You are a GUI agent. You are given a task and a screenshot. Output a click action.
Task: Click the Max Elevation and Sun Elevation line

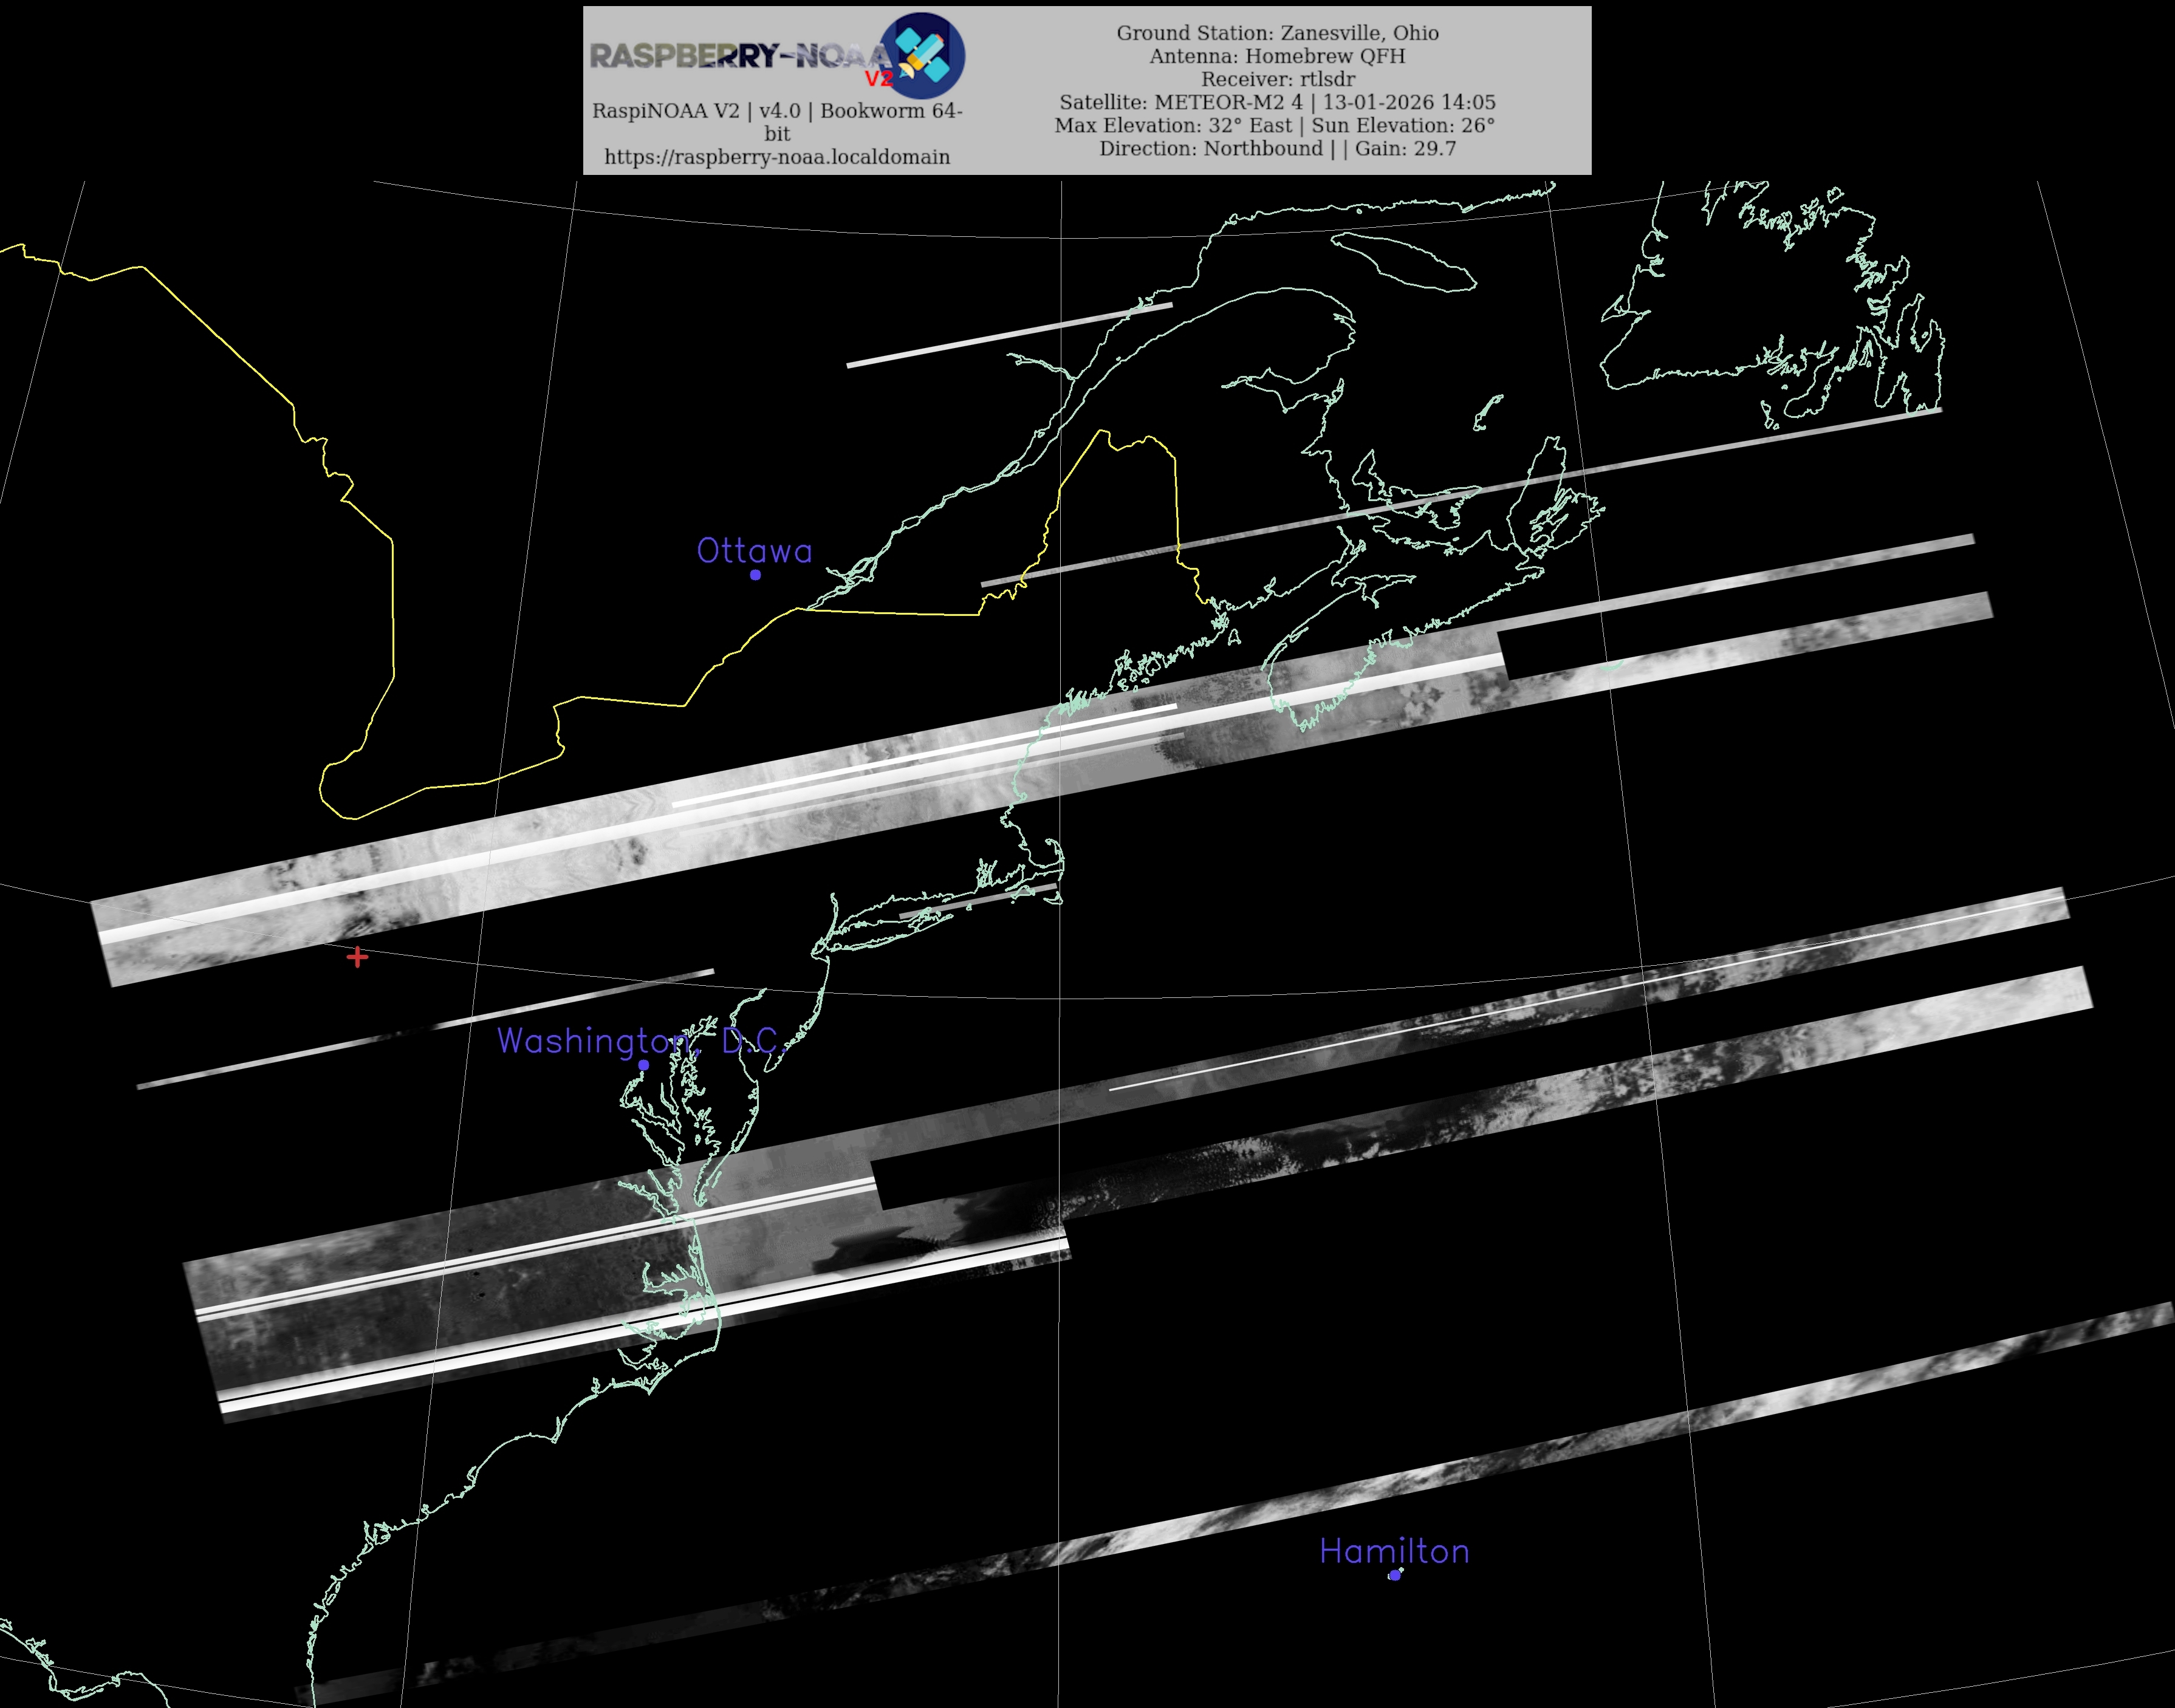[x=1274, y=125]
